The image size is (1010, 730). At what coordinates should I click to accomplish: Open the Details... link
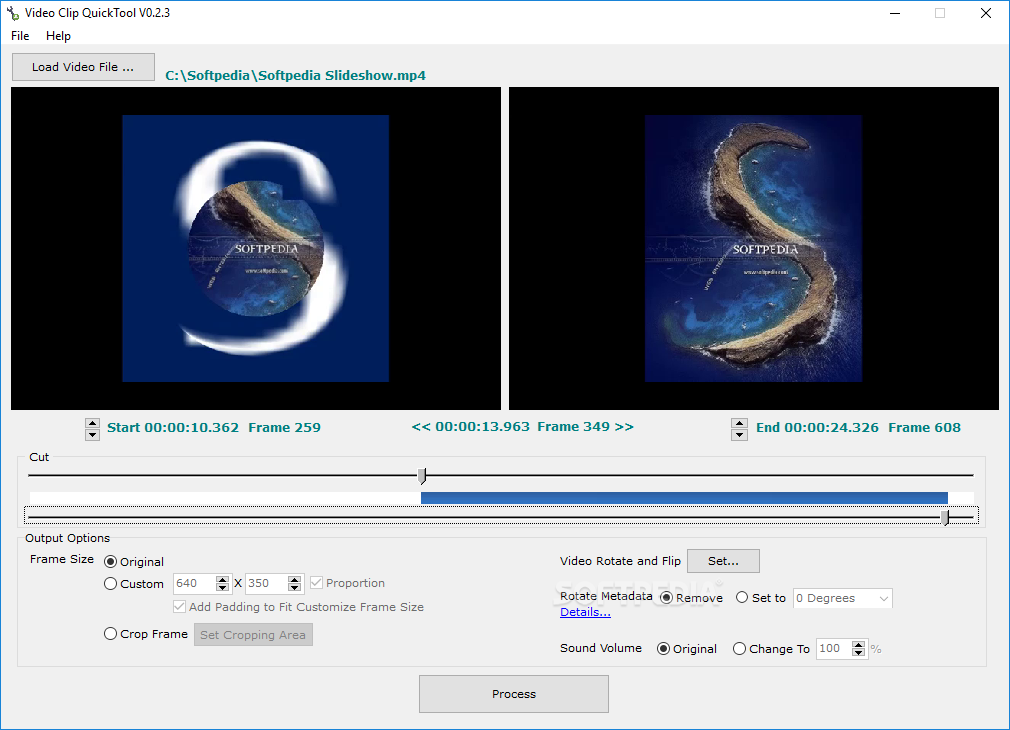click(x=585, y=612)
